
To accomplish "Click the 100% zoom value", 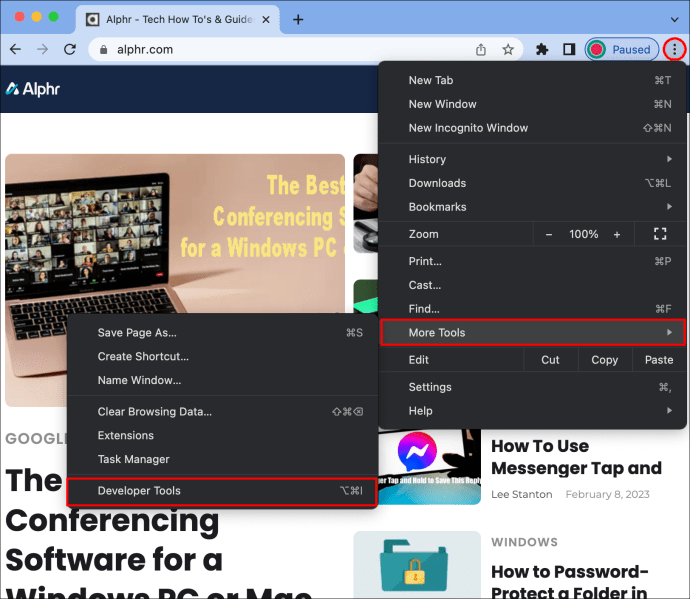I will click(x=583, y=234).
